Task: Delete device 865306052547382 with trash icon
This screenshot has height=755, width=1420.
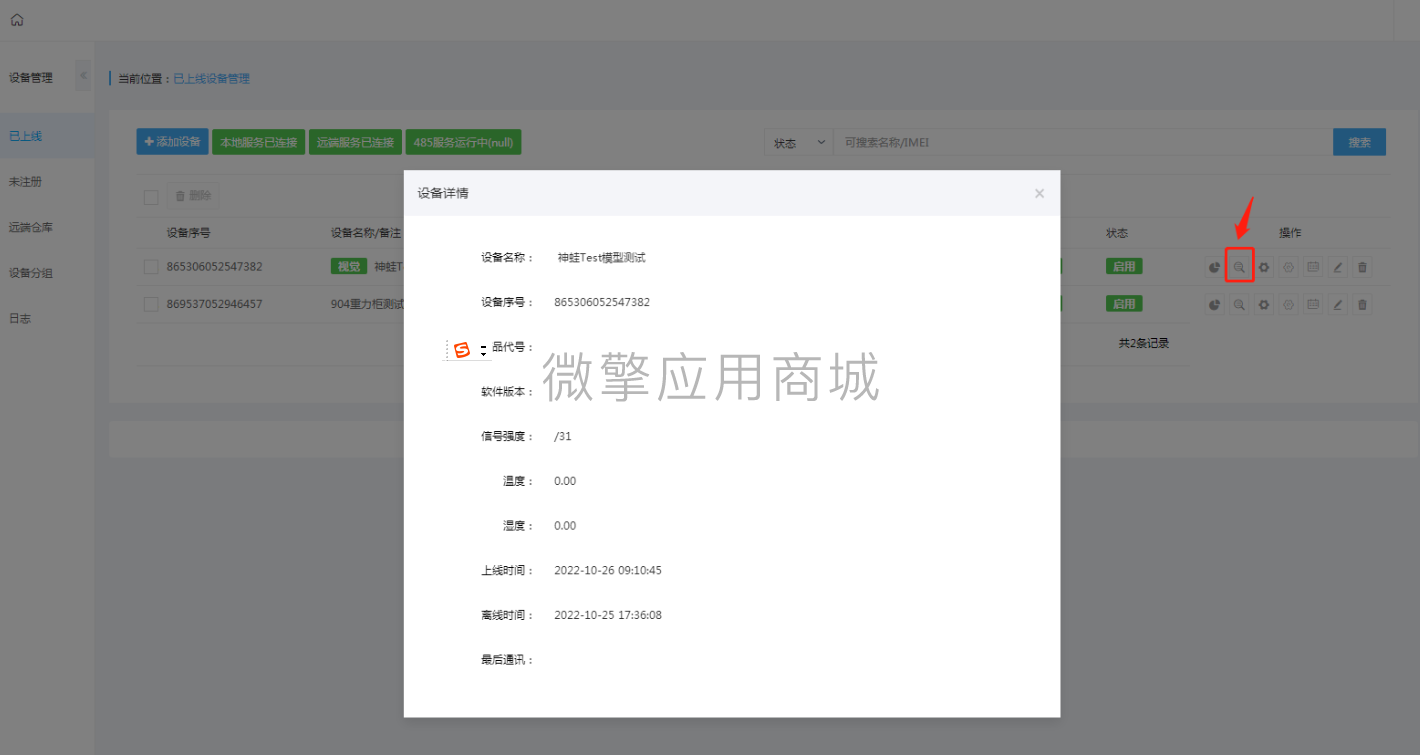Action: (1362, 267)
